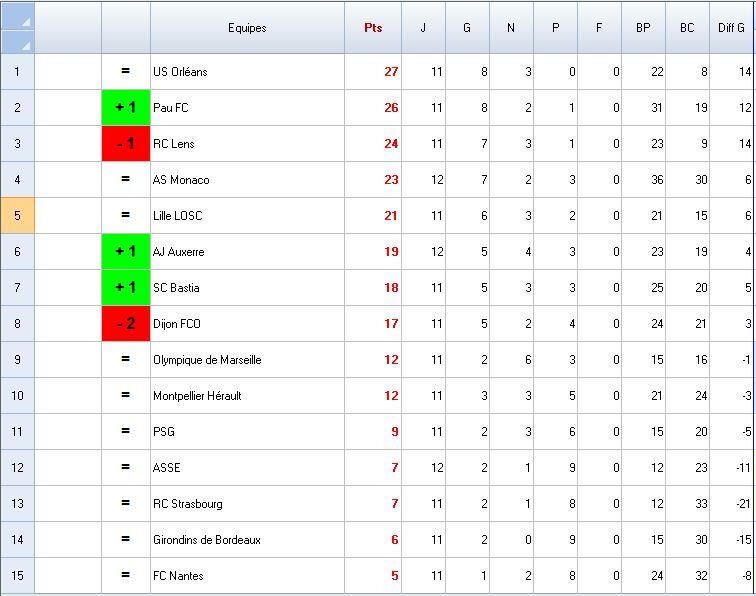Screen dimensions: 756x596
Task: Click the row 12 header
Action: click(18, 467)
